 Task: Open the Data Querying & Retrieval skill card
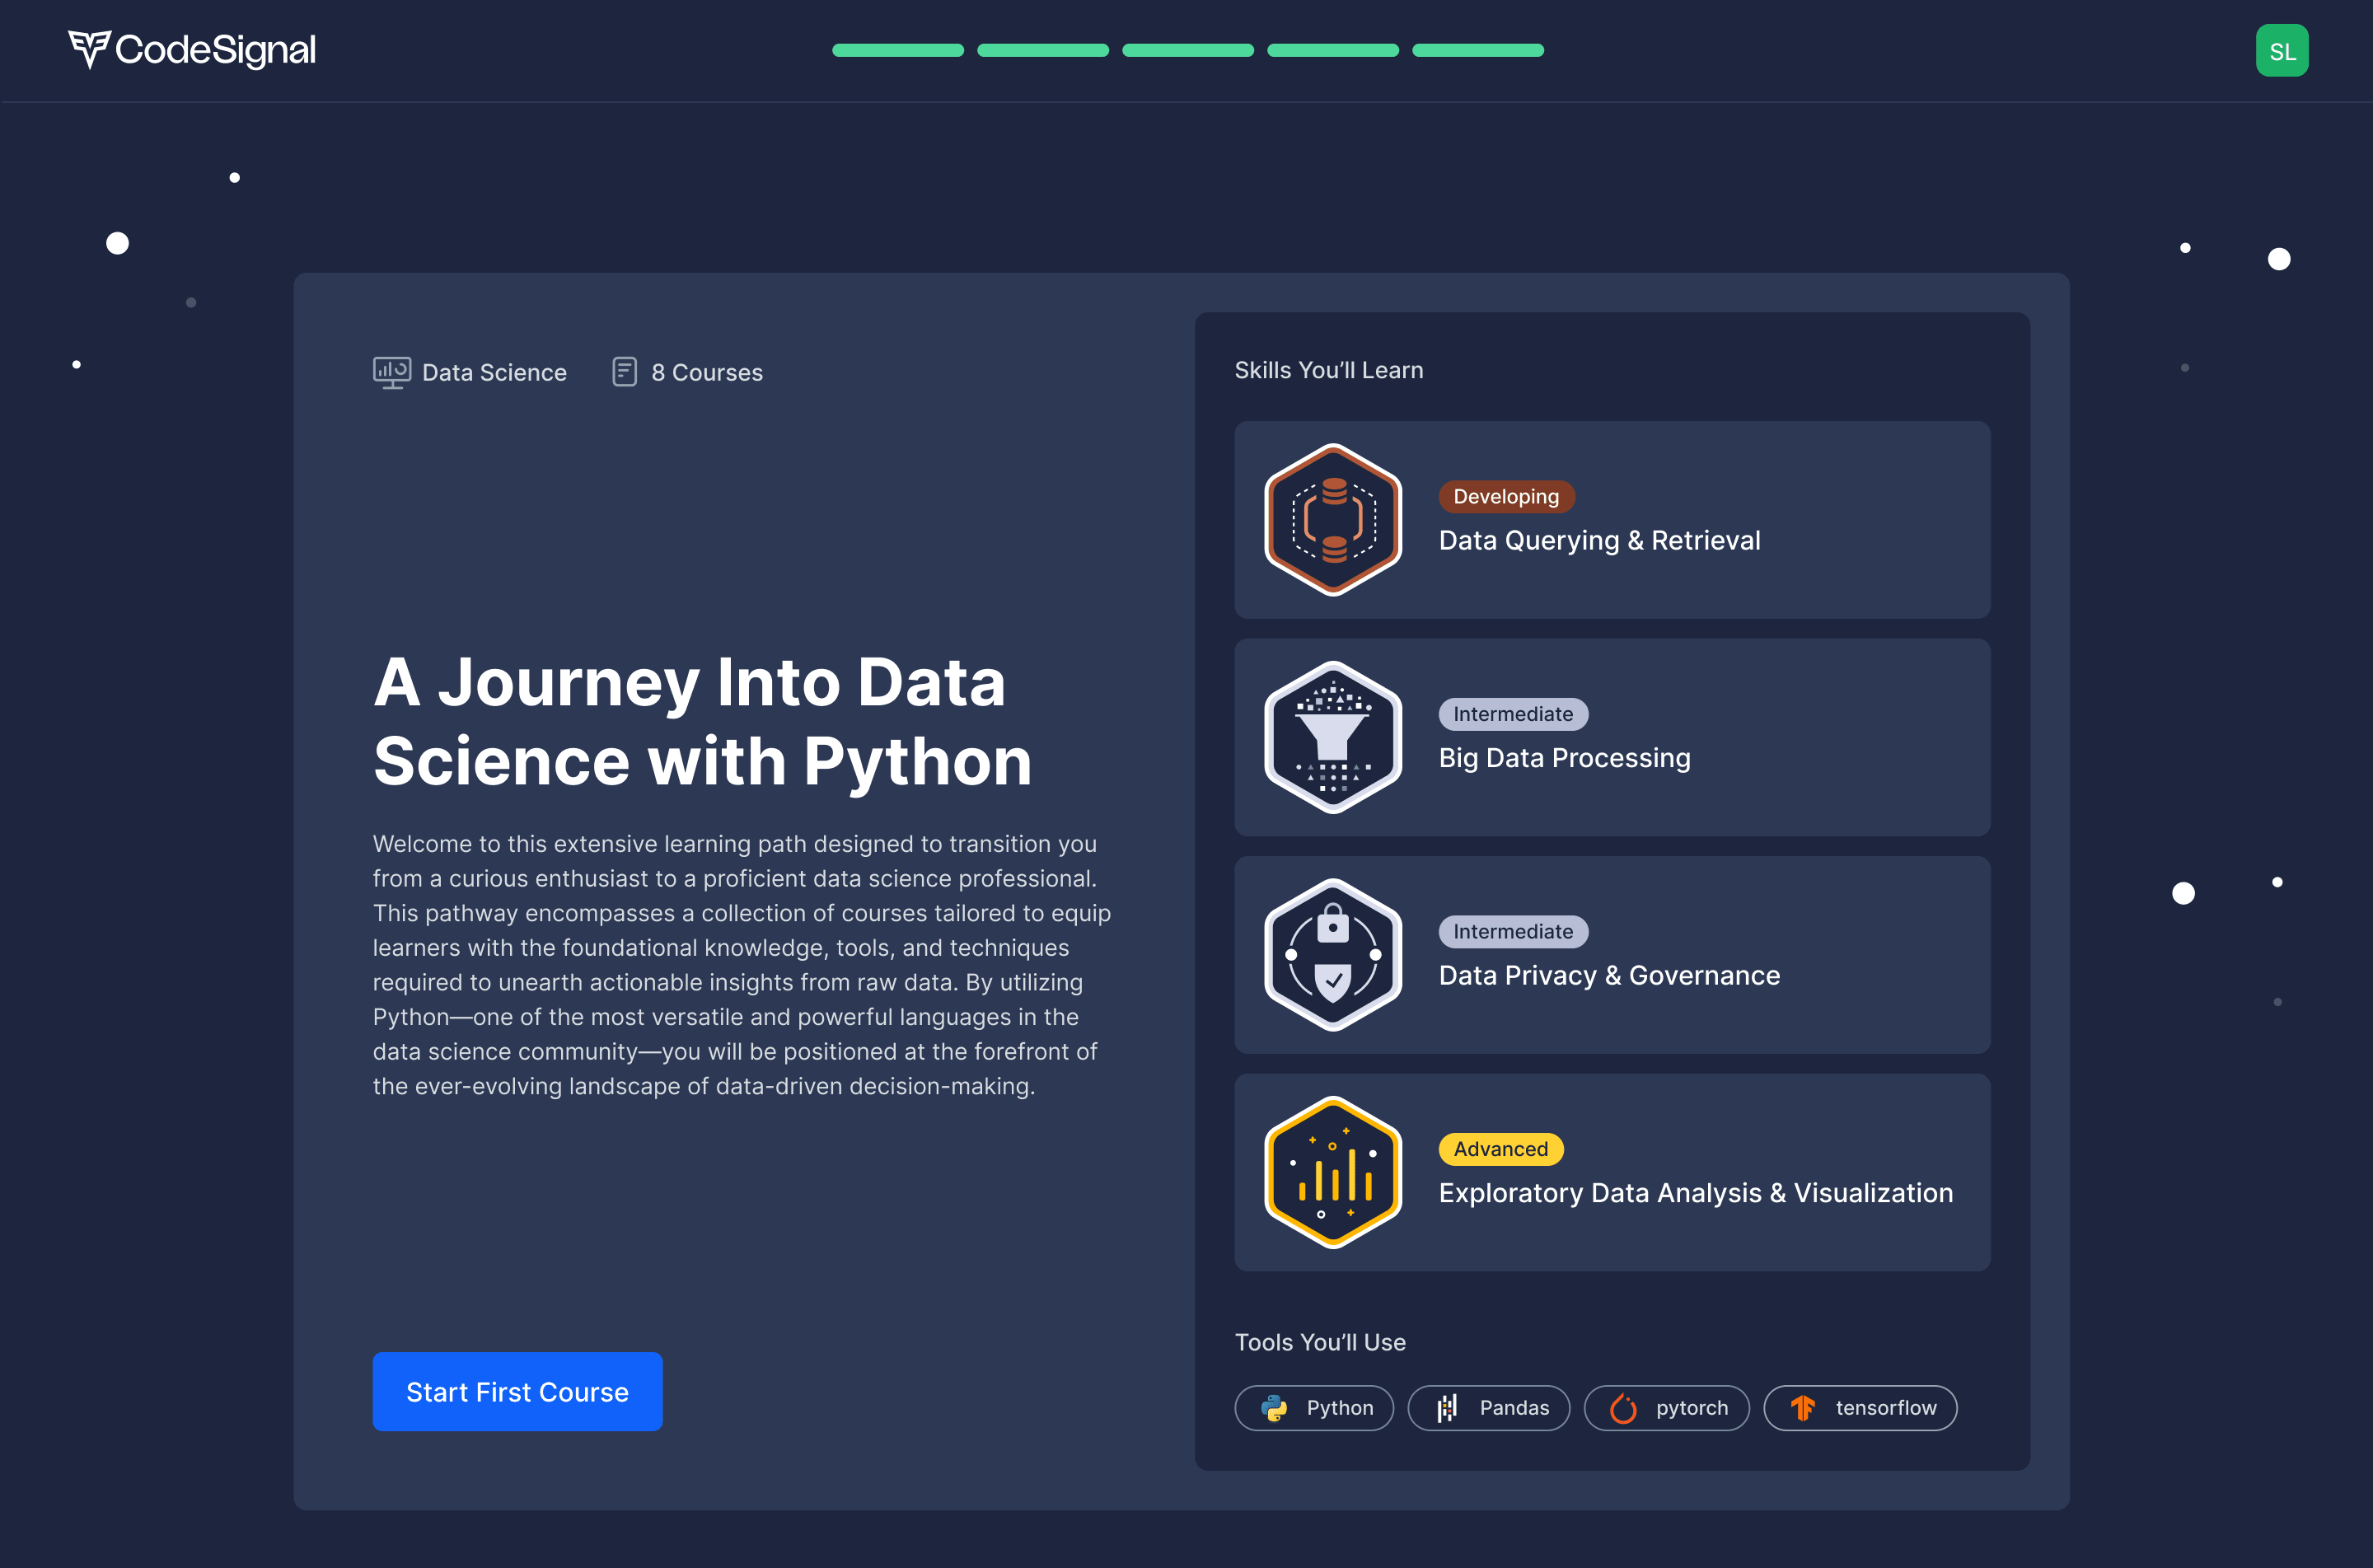(1612, 520)
